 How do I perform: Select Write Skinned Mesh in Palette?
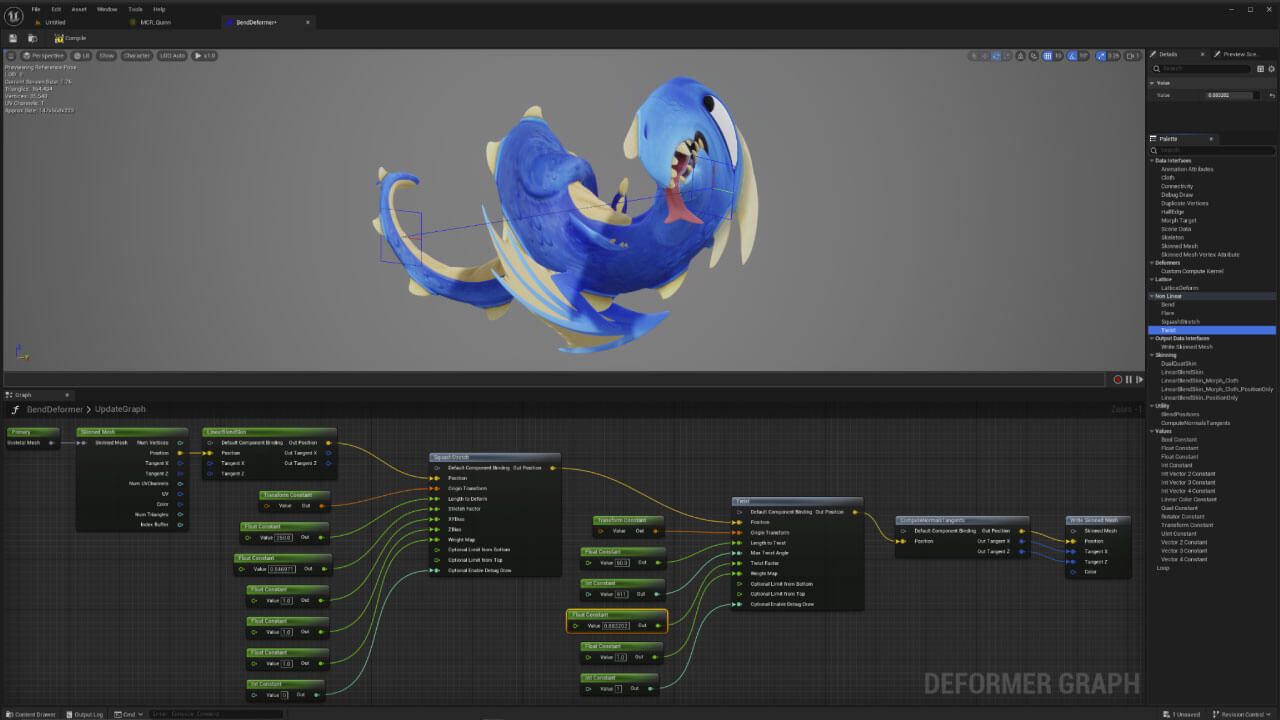click(1186, 347)
